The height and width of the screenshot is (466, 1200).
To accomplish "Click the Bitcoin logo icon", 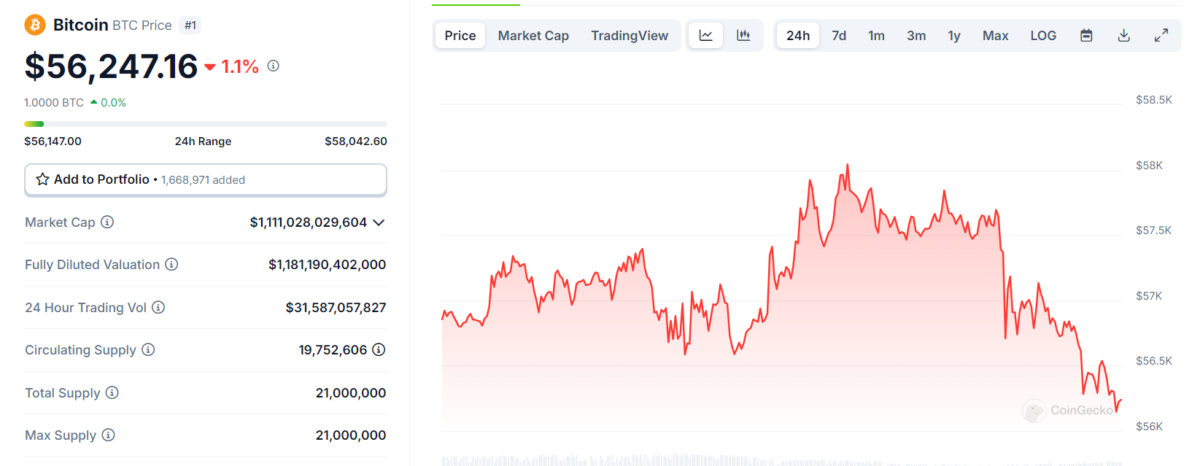I will tap(35, 23).
